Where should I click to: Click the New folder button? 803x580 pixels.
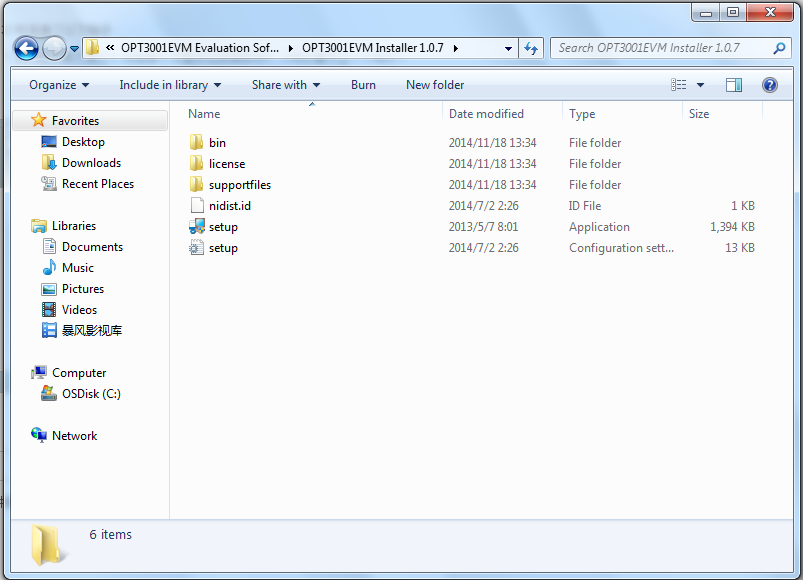point(435,85)
